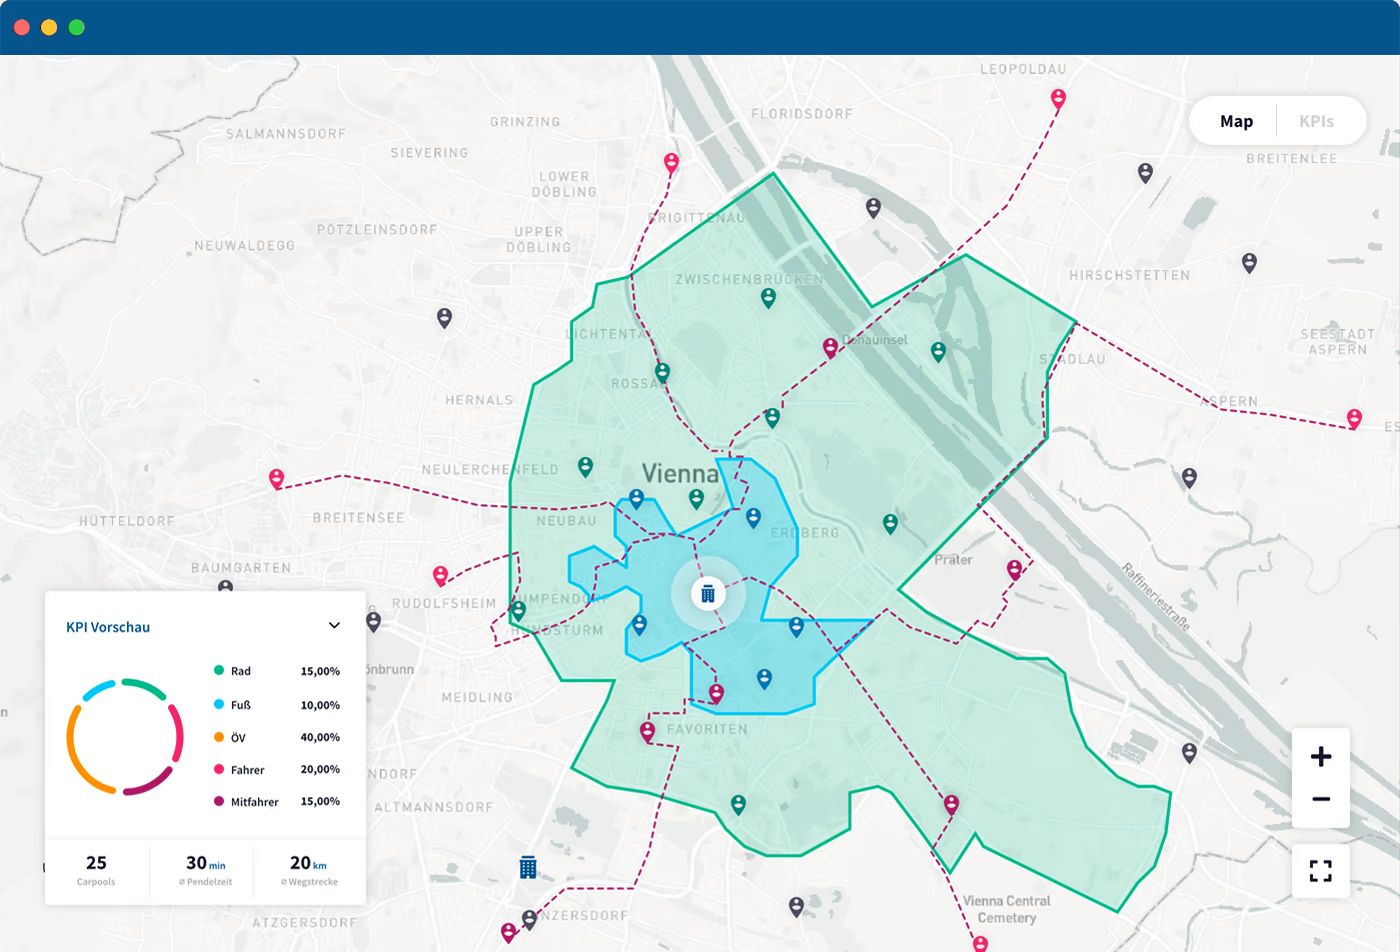Click the green pin below Vienna label
This screenshot has height=952, width=1400.
tap(696, 498)
